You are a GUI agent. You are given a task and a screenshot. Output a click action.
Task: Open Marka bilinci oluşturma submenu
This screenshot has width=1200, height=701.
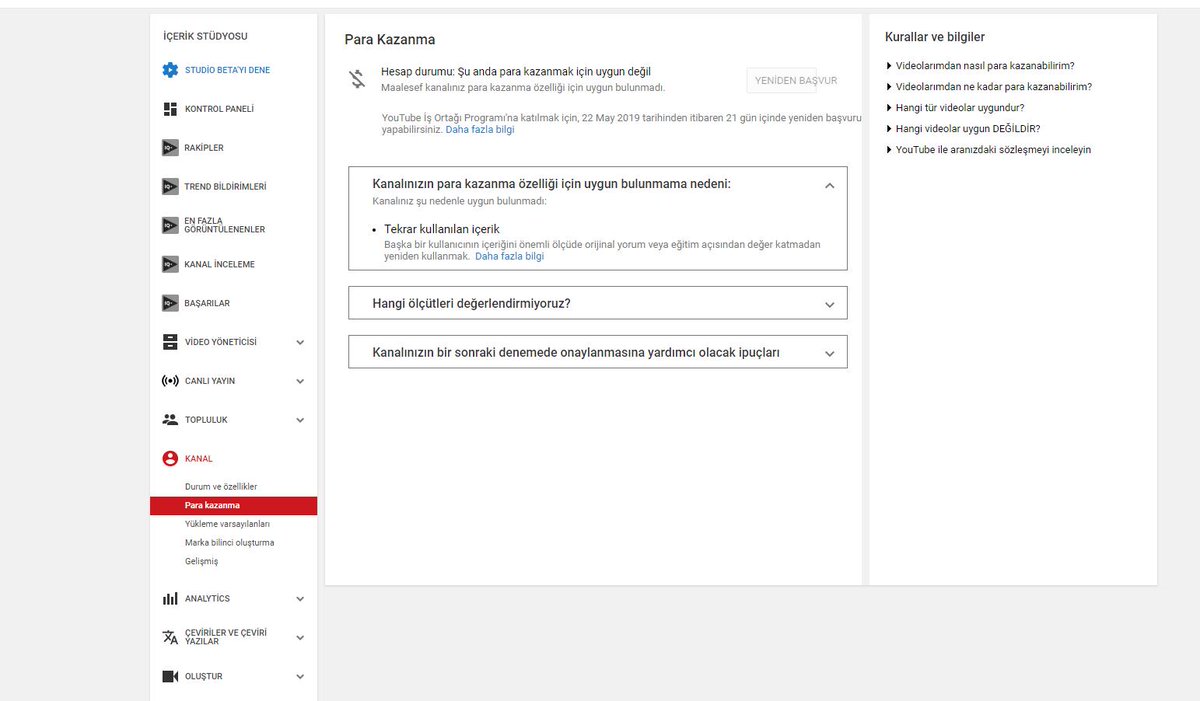[229, 543]
